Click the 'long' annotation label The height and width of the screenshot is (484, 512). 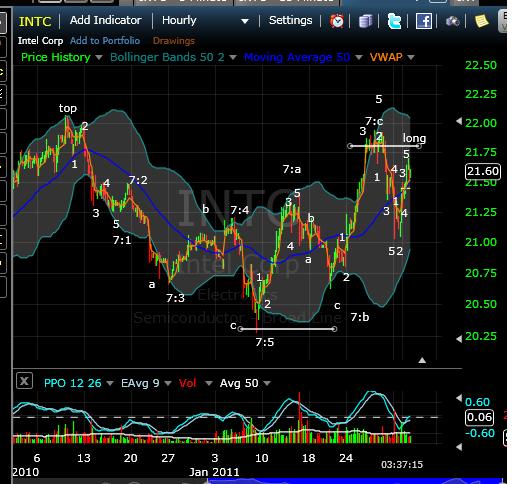(414, 138)
